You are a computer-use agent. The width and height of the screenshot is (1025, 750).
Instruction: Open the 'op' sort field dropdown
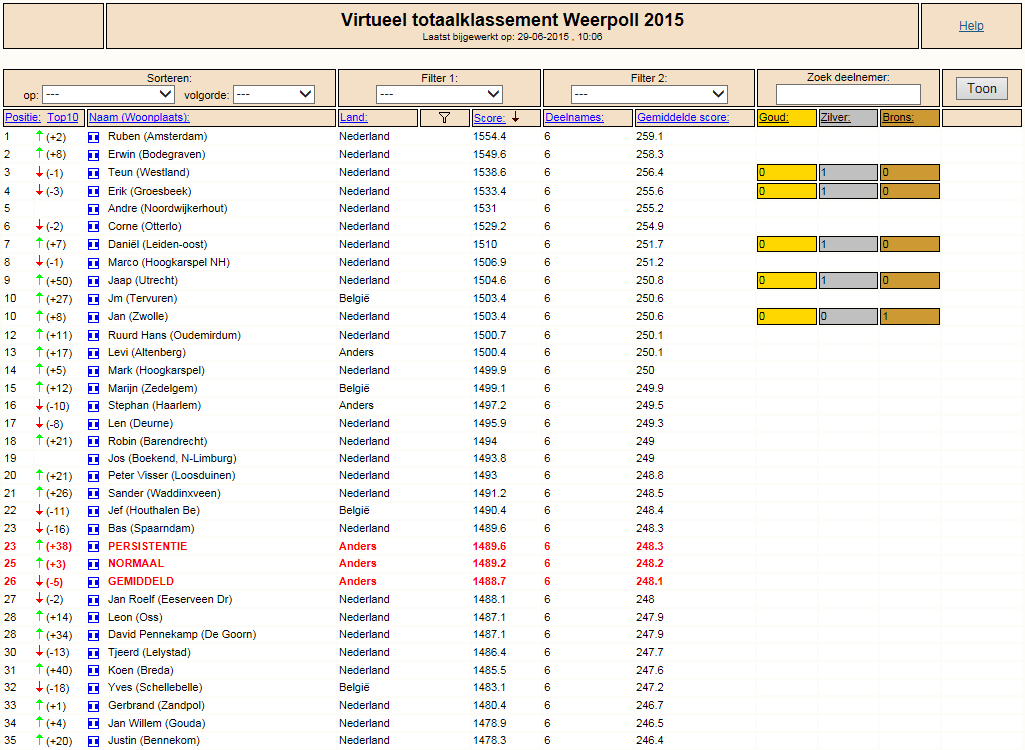tap(108, 94)
